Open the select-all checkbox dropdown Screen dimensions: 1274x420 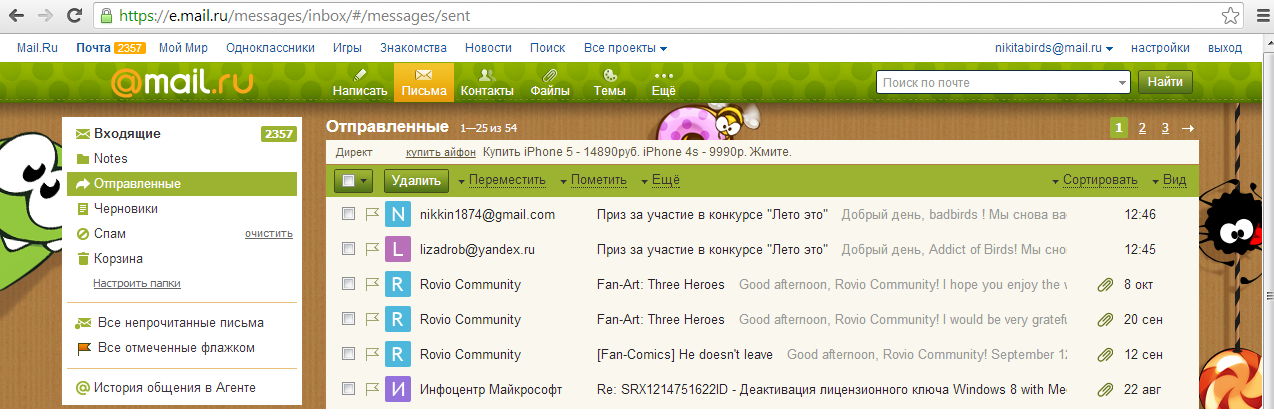(353, 181)
